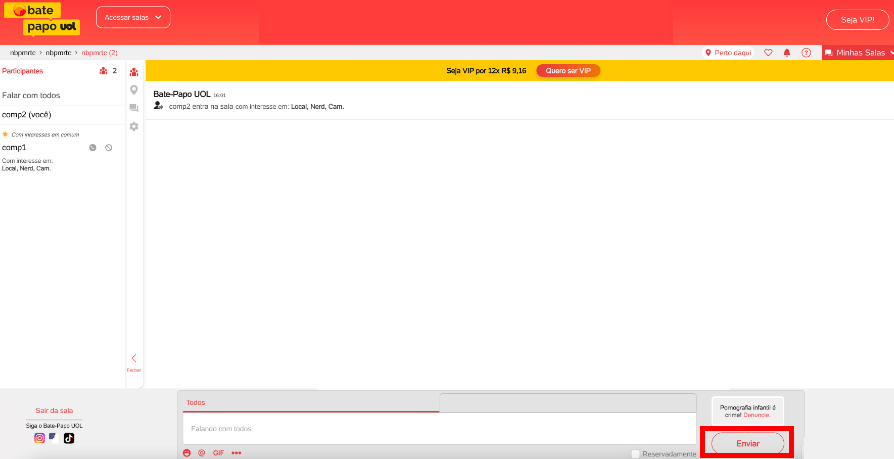Open more options three dots icon

tap(236, 453)
